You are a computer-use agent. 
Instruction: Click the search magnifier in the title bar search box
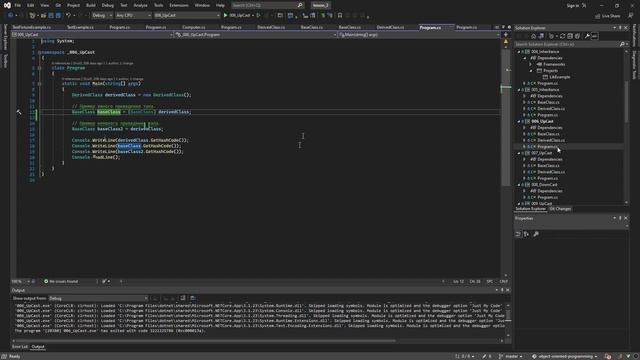click(300, 5)
